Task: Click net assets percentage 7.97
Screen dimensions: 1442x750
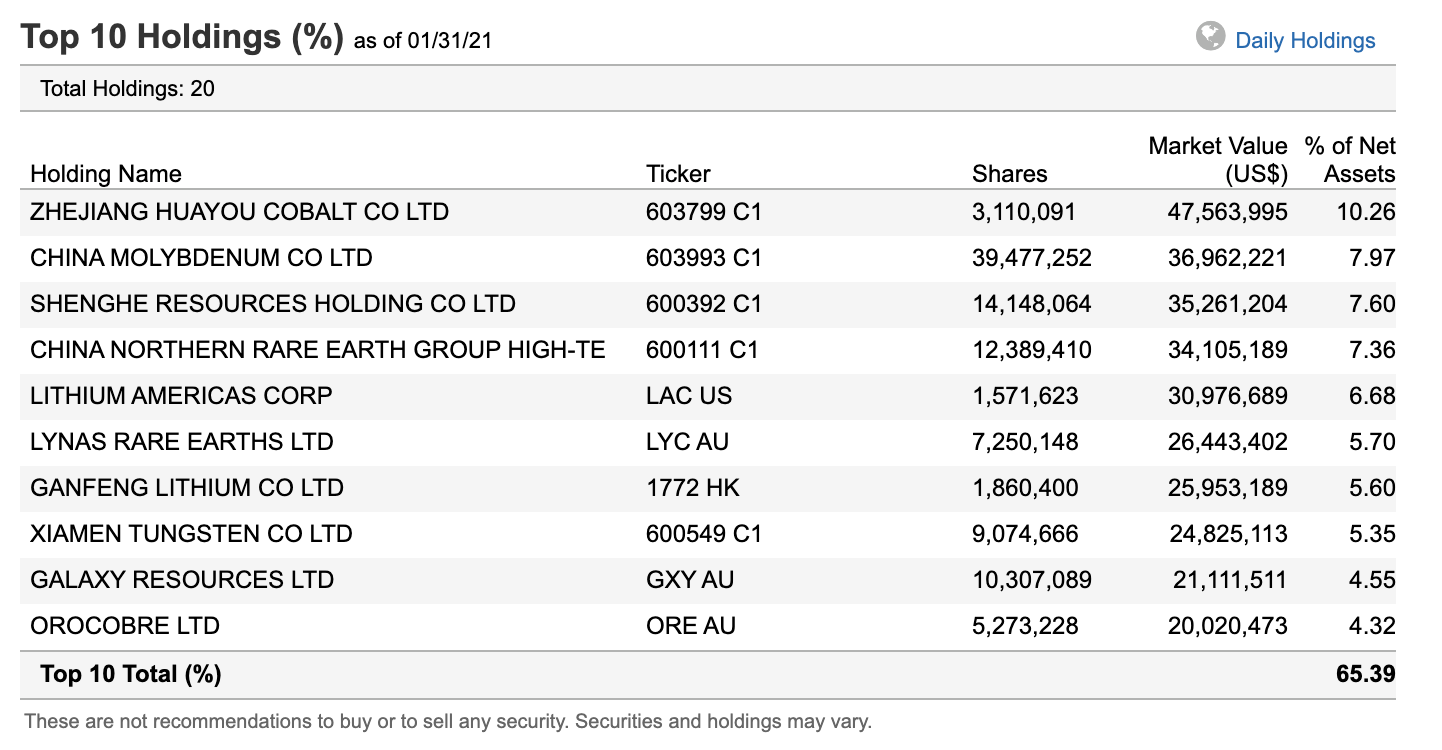Action: point(1372,258)
